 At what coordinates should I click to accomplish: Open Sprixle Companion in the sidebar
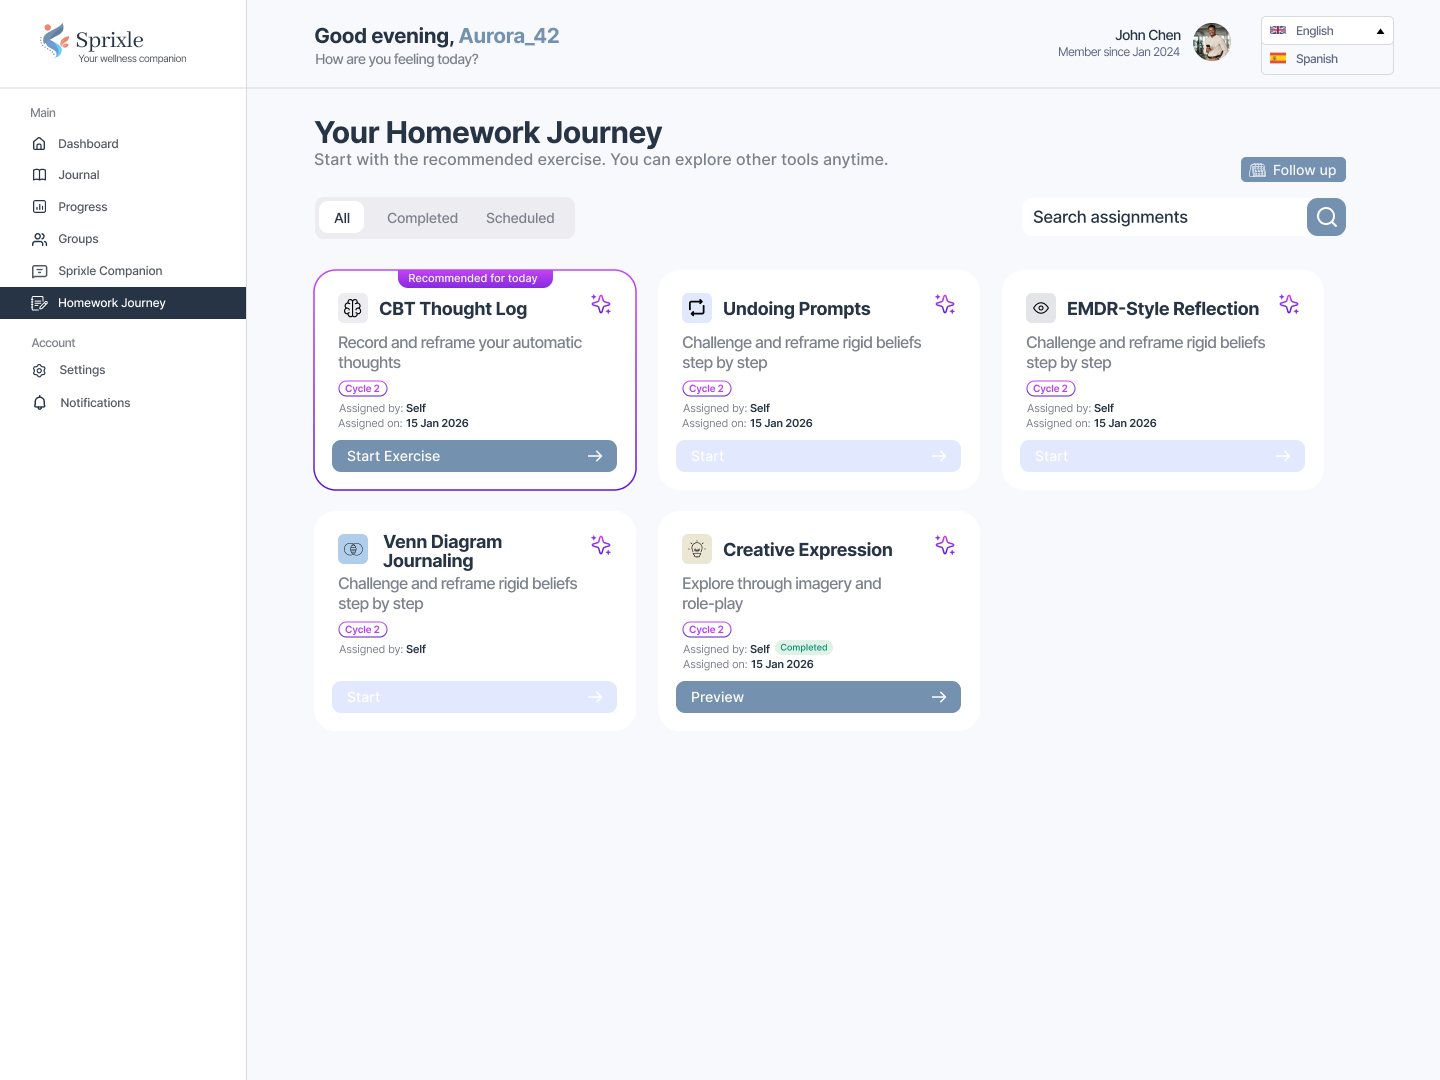(x=110, y=271)
